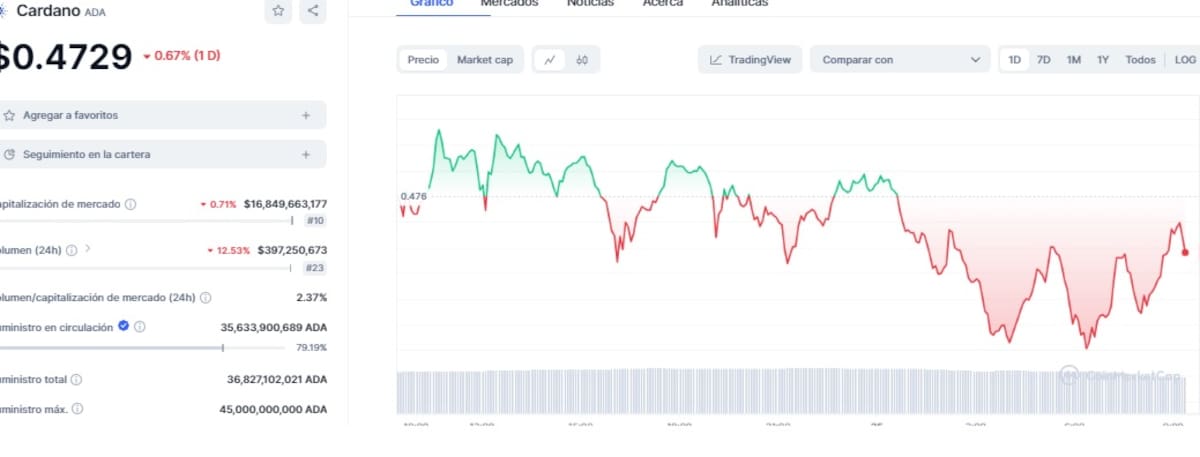Enable LOG scale on chart
1200x457 pixels.
(1185, 60)
